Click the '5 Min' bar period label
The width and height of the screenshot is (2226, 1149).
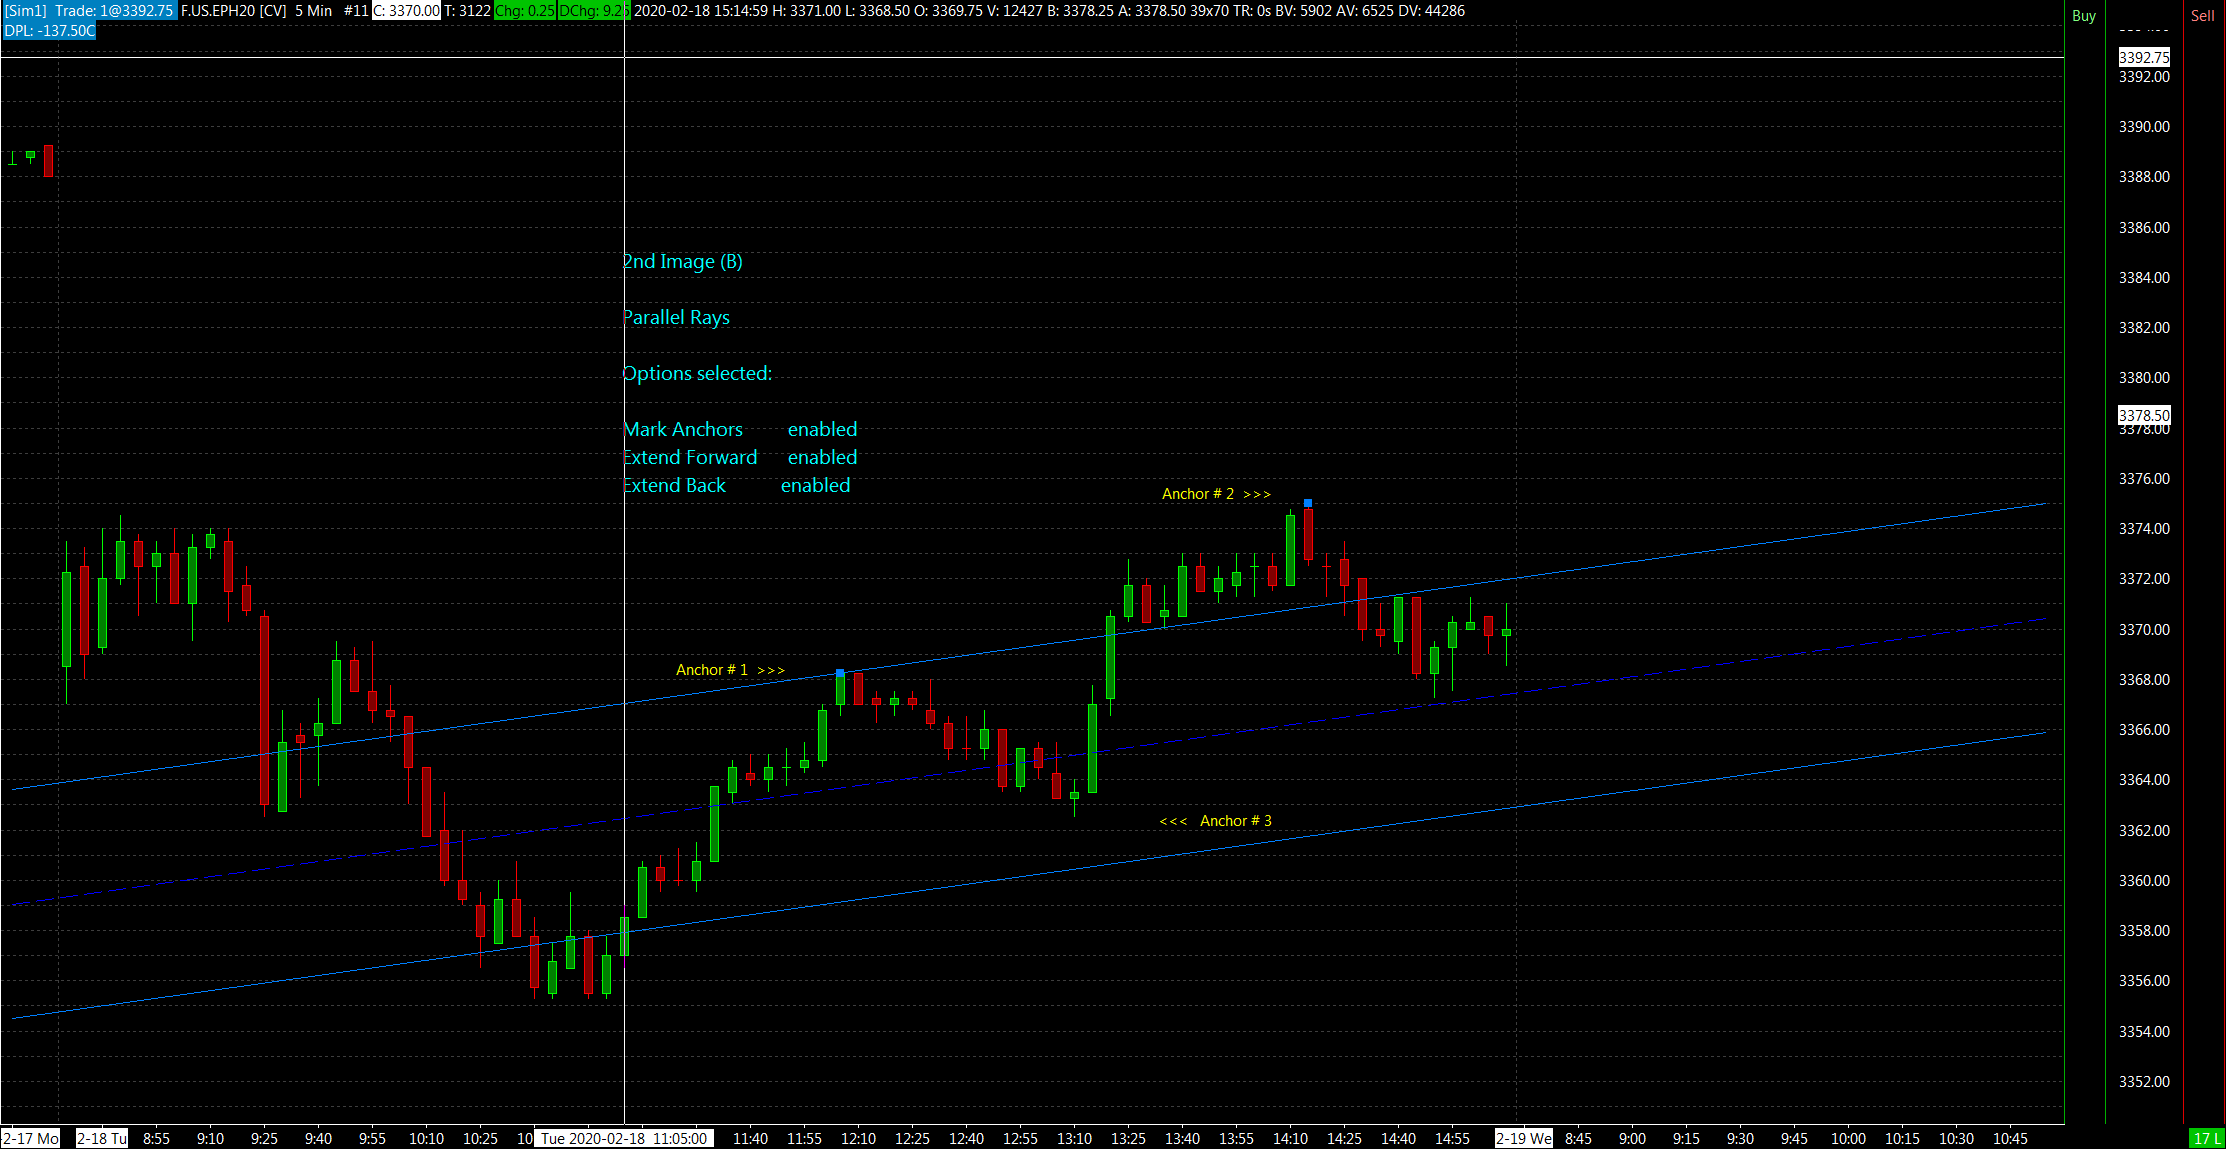pos(313,11)
